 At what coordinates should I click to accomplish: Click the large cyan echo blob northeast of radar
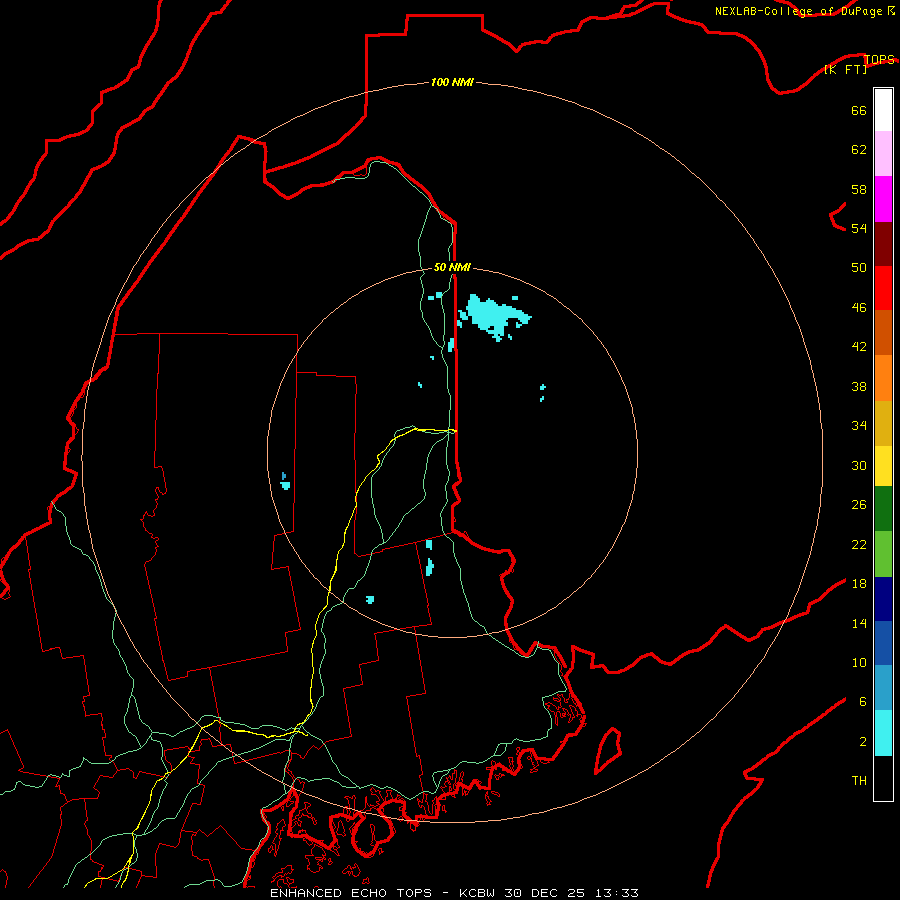point(494,316)
